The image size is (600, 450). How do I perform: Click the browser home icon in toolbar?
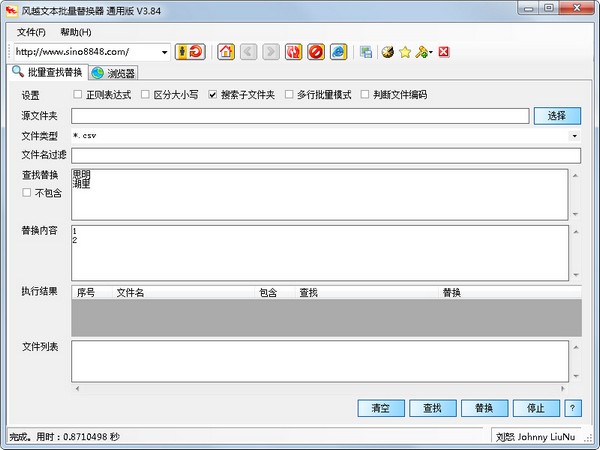tap(226, 51)
